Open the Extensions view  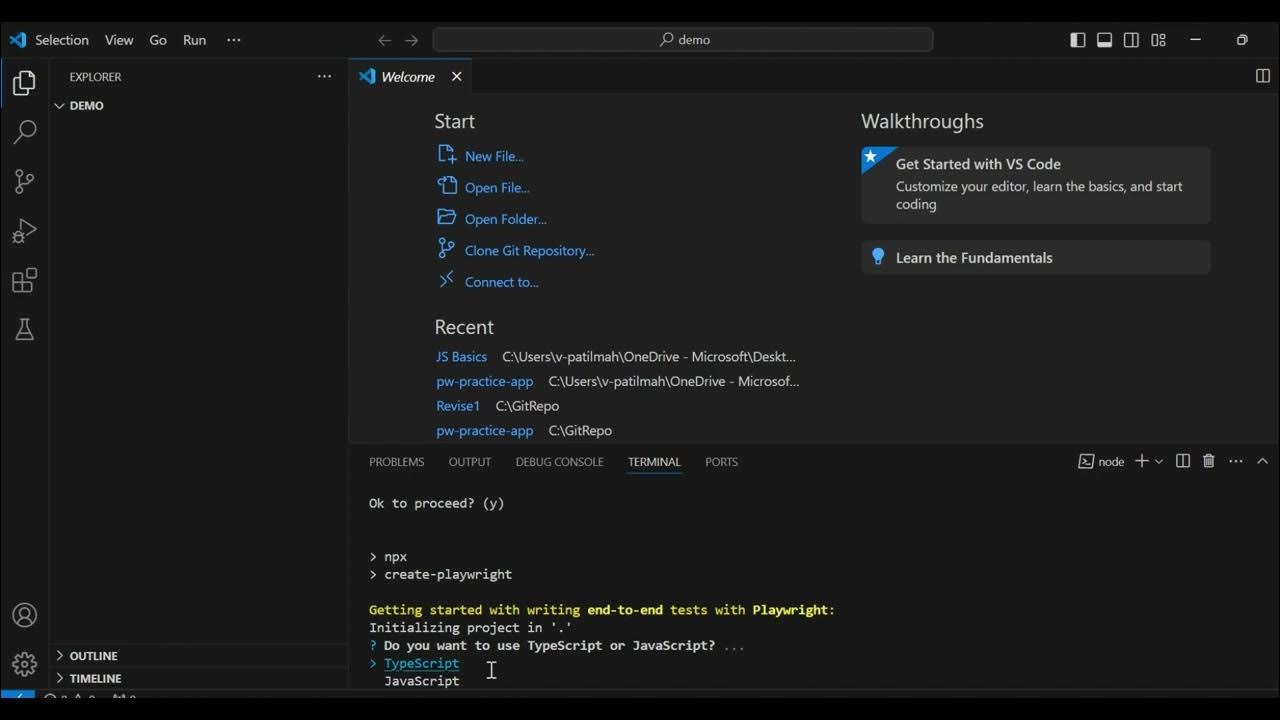point(24,280)
